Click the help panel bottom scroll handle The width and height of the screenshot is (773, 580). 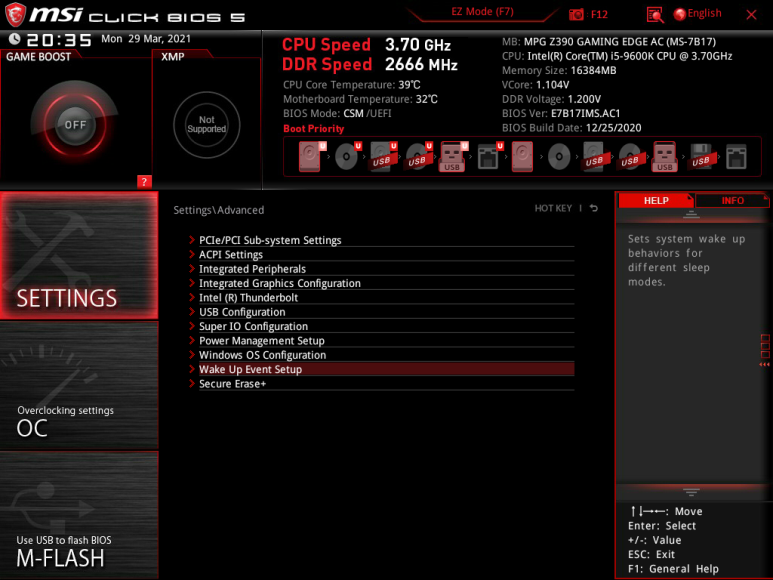tap(691, 492)
